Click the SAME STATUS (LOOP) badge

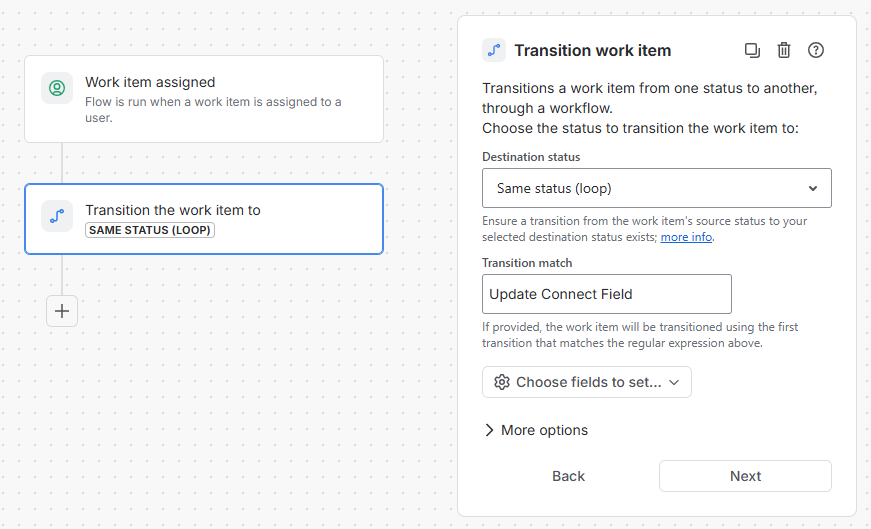(x=149, y=230)
